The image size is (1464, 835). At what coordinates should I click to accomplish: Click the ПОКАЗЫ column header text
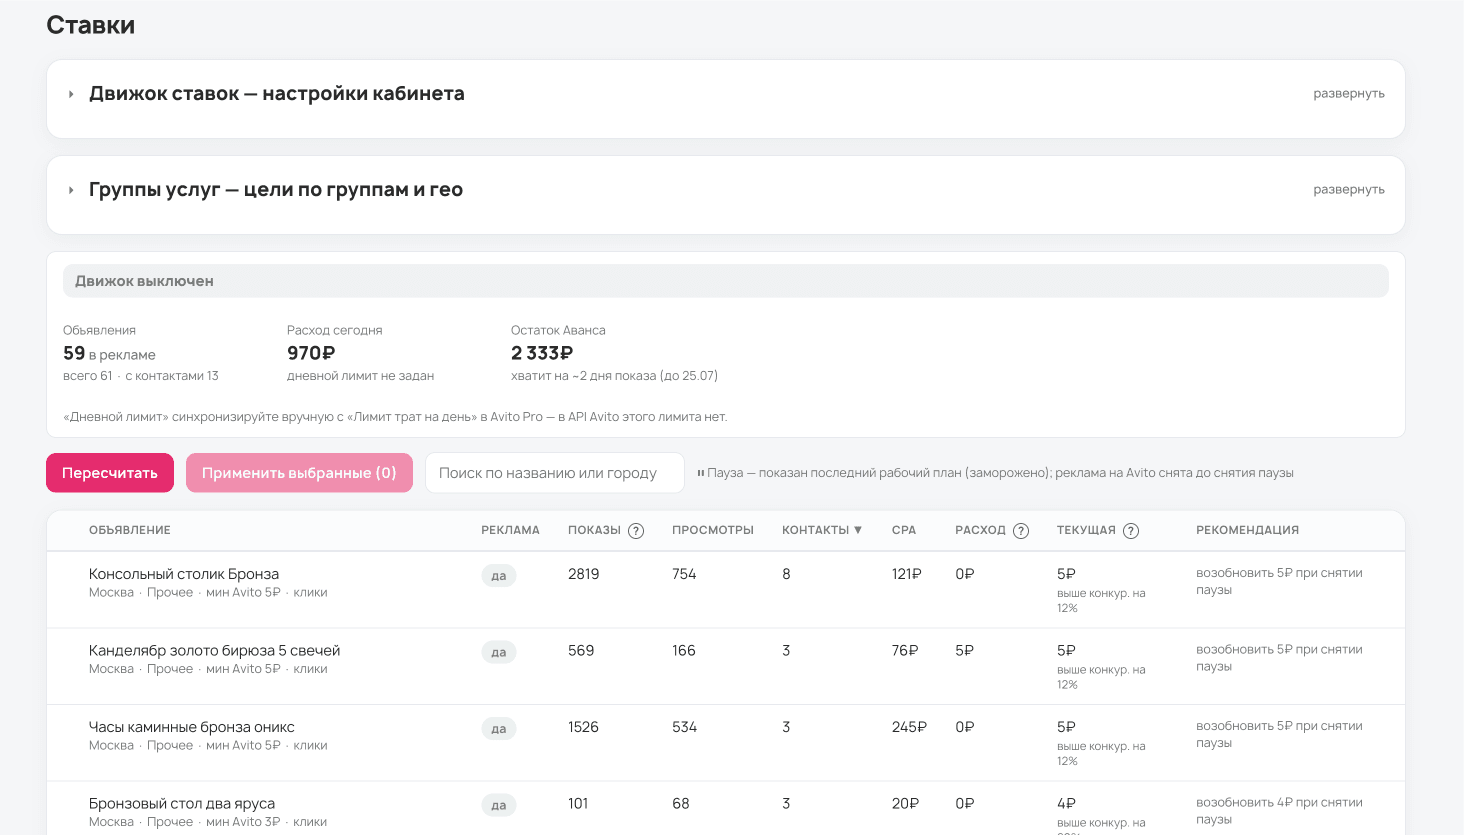pos(594,530)
